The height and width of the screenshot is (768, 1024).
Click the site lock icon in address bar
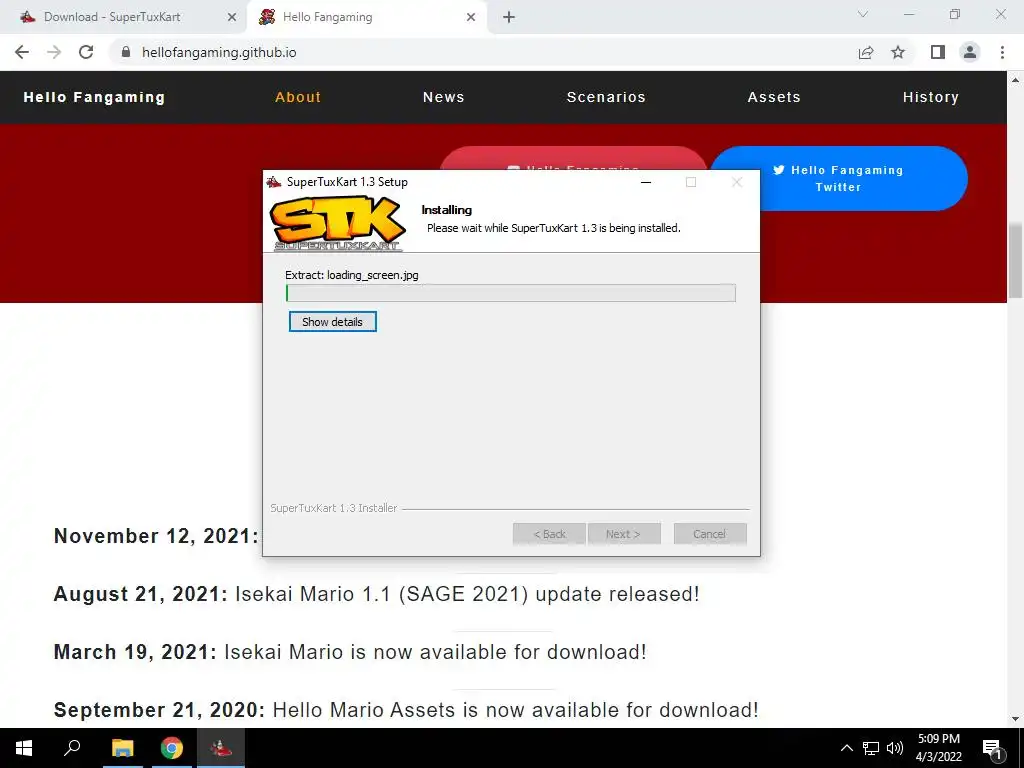point(126,52)
